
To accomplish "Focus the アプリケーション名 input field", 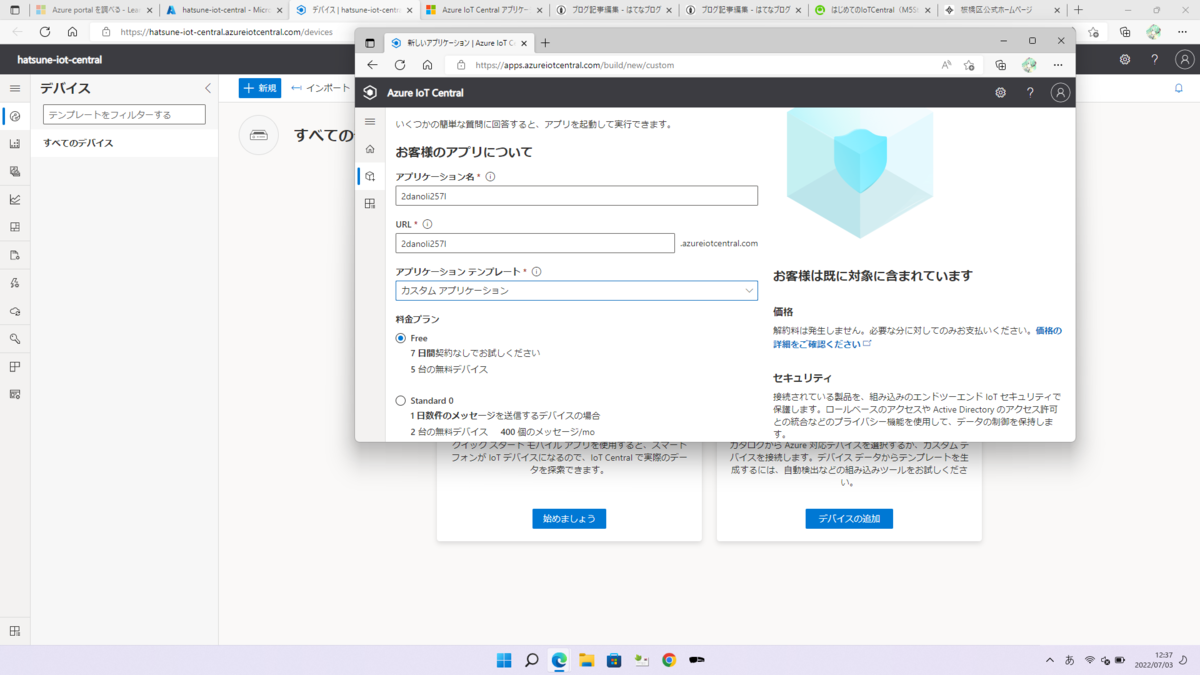I will click(577, 196).
